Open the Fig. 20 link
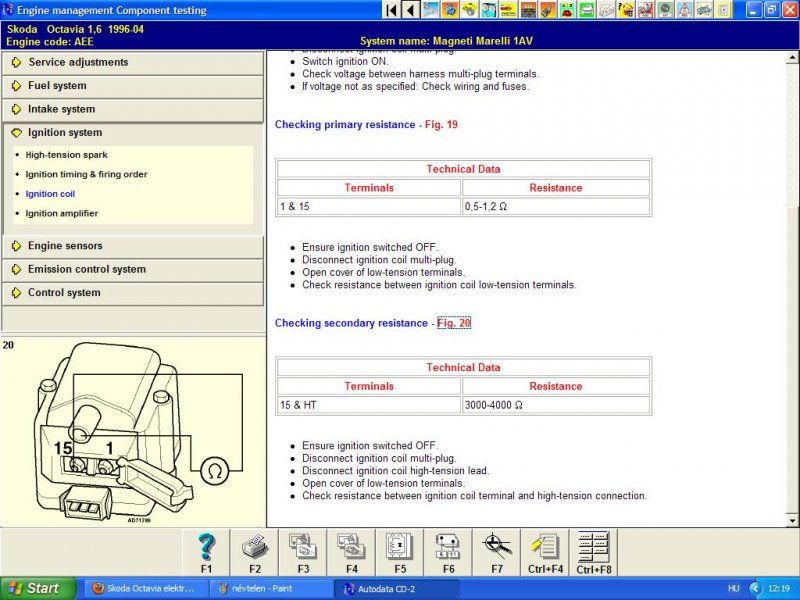Viewport: 800px width, 600px height. coord(454,323)
